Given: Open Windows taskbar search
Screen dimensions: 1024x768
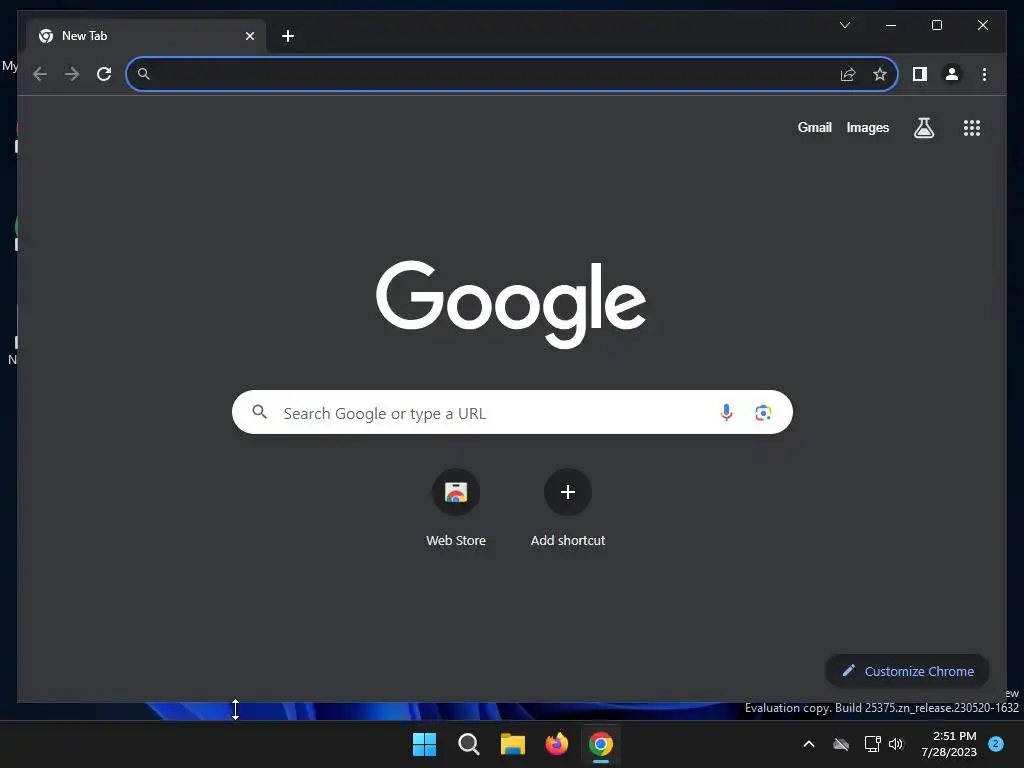Looking at the screenshot, I should [x=468, y=744].
